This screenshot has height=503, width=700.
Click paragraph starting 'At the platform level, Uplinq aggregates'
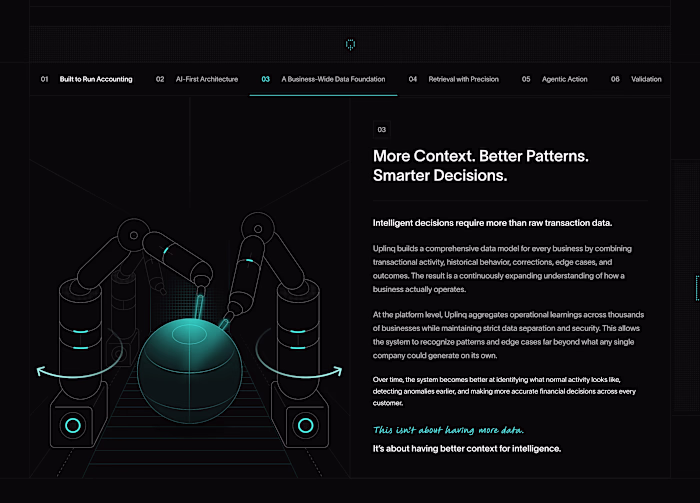[508, 335]
